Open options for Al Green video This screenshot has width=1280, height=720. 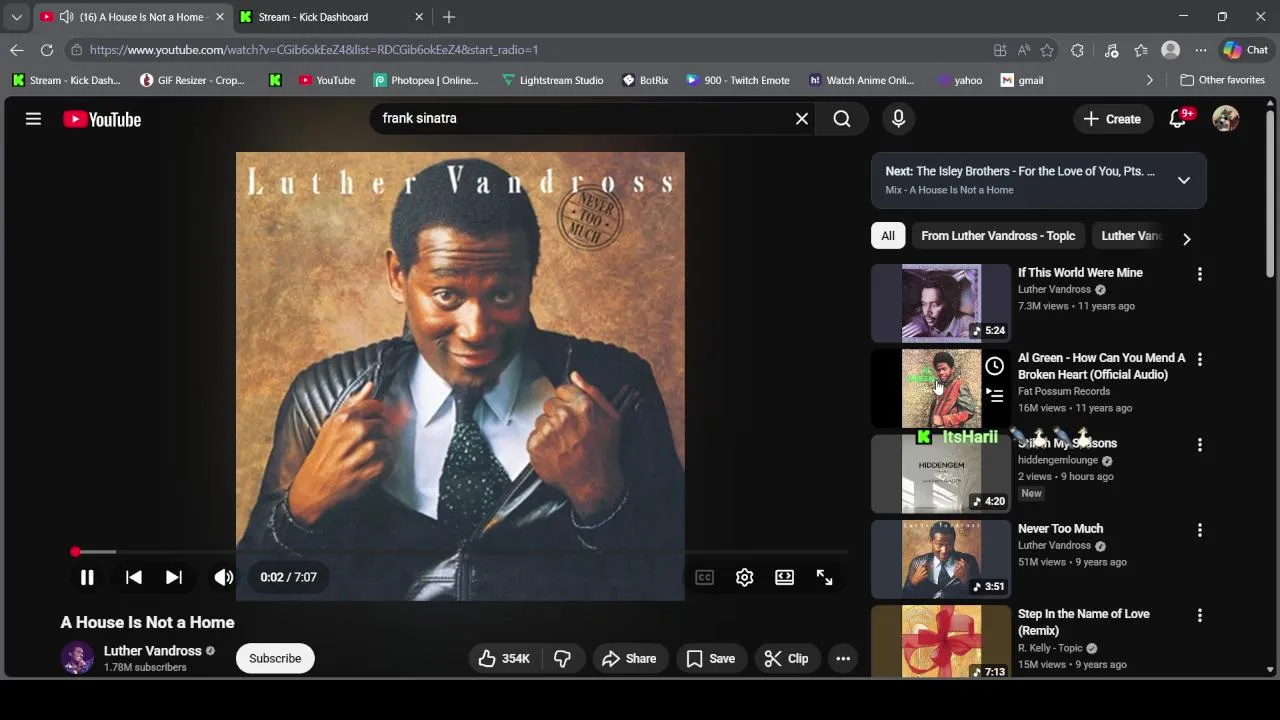point(1200,359)
